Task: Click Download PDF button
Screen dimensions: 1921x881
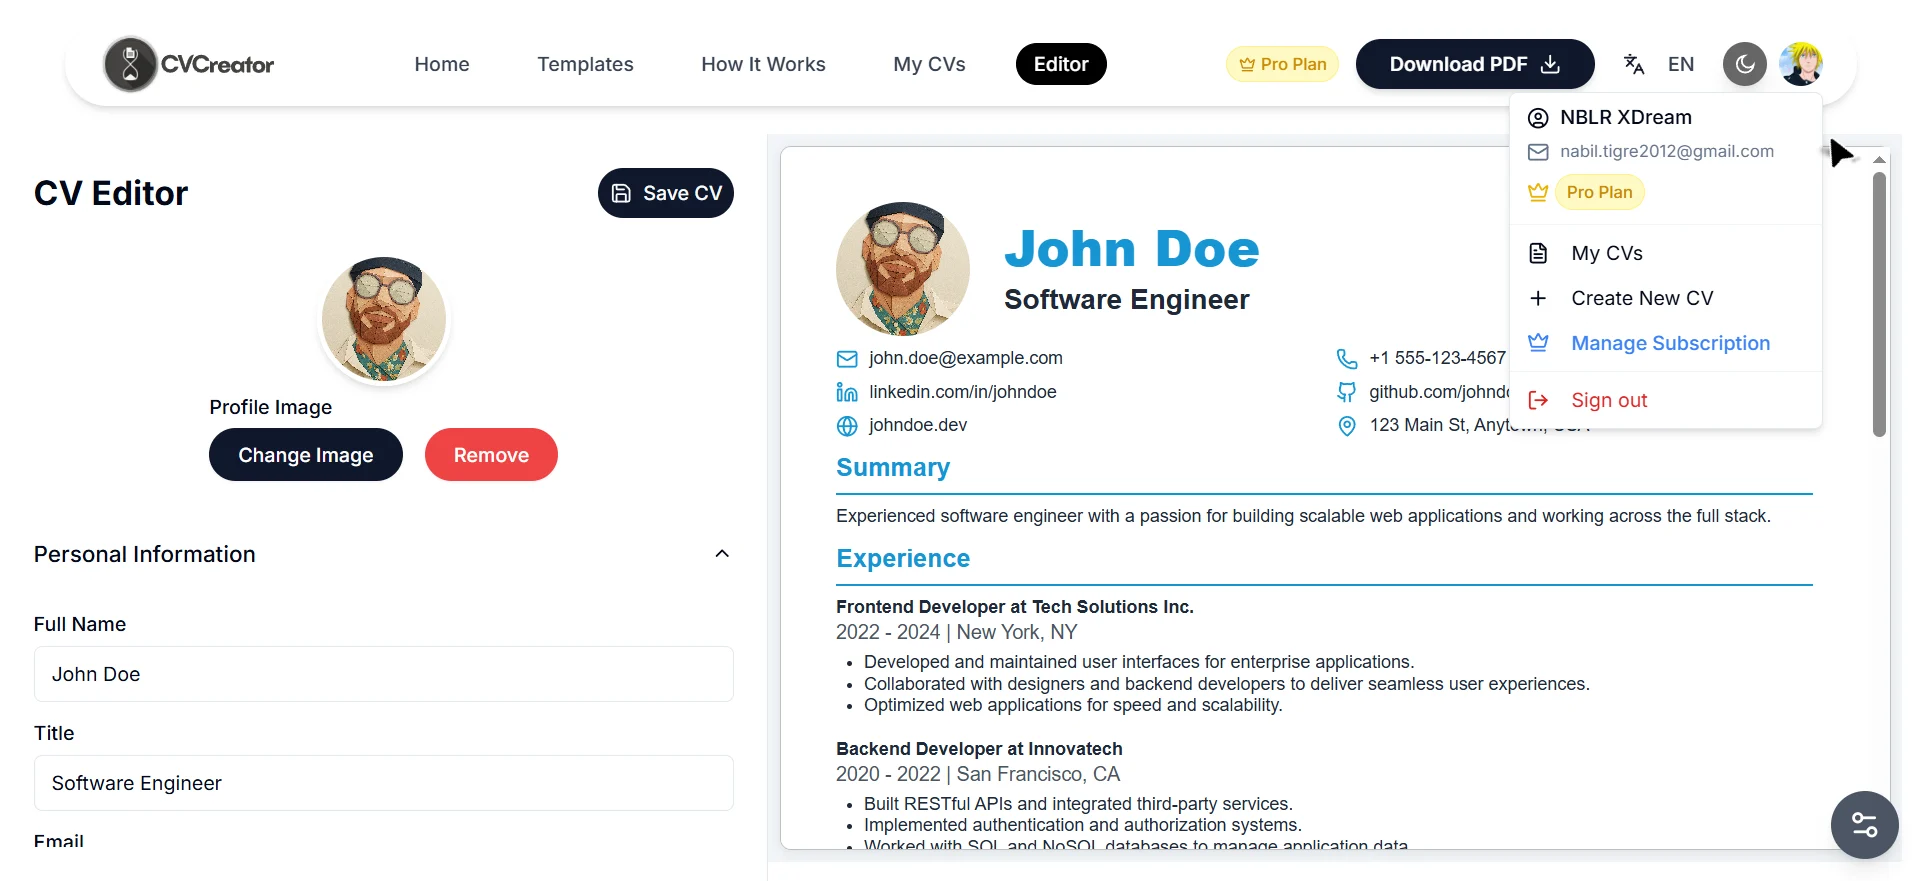Action: [1475, 64]
